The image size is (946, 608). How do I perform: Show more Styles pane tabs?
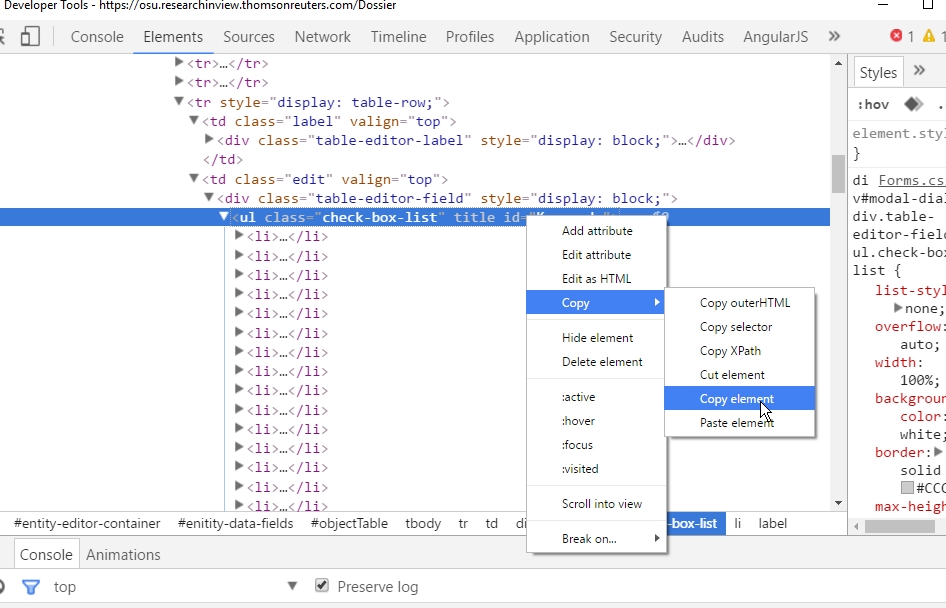point(919,71)
